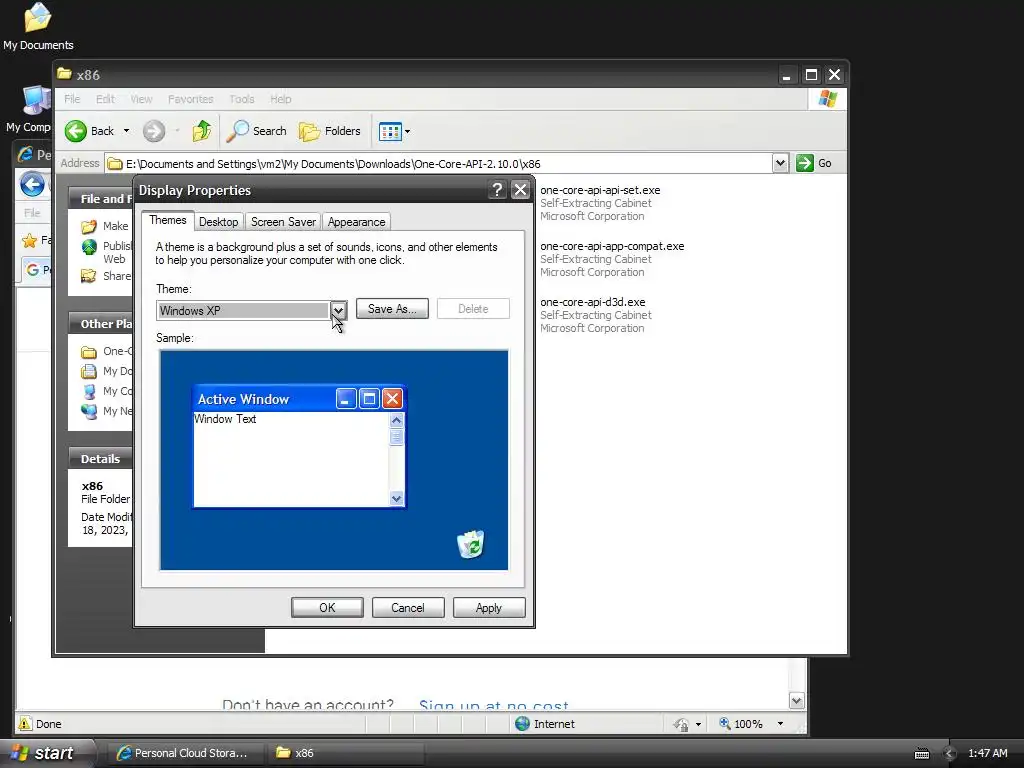
Task: Click the Recycle Bin icon in theme sample
Action: point(470,544)
